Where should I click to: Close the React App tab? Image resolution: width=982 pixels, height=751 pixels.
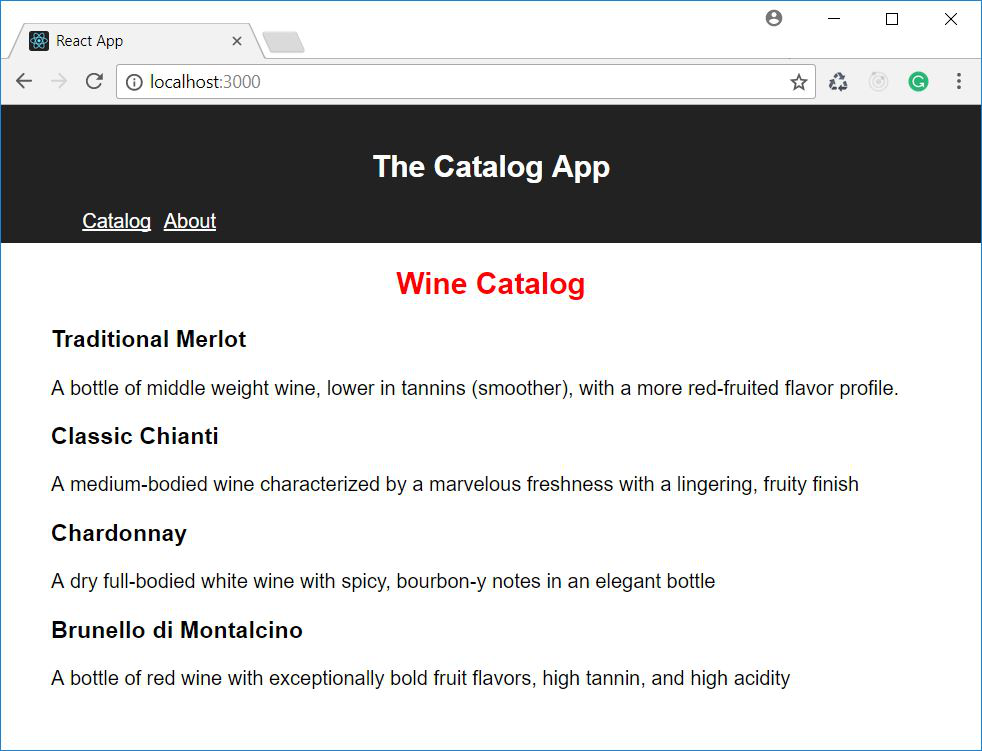(x=237, y=41)
